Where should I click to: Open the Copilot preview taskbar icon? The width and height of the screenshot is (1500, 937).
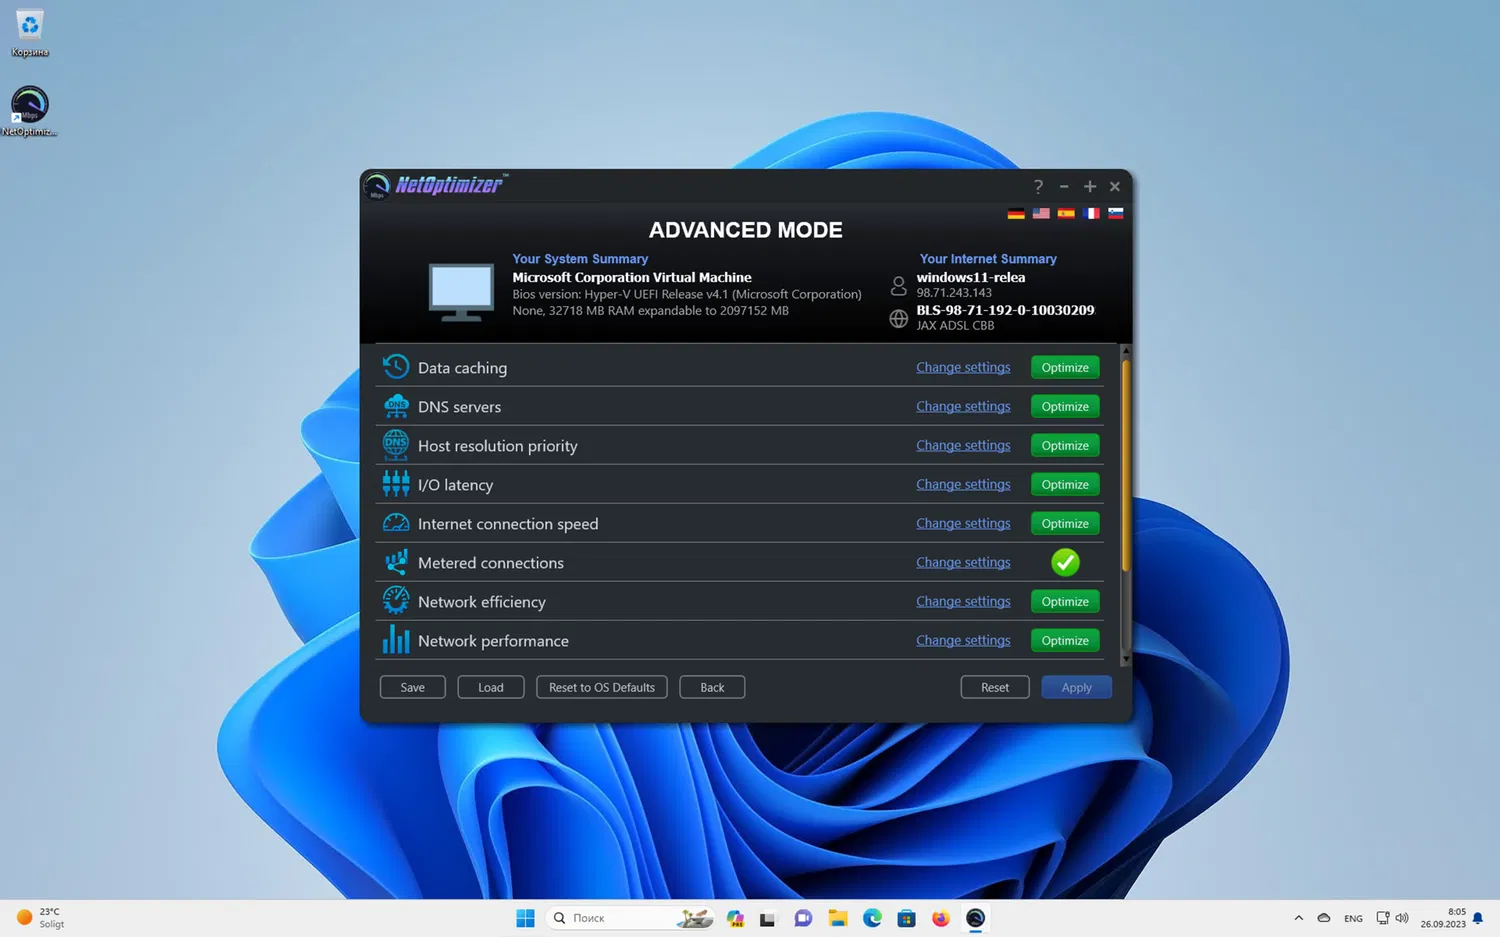[x=735, y=918]
